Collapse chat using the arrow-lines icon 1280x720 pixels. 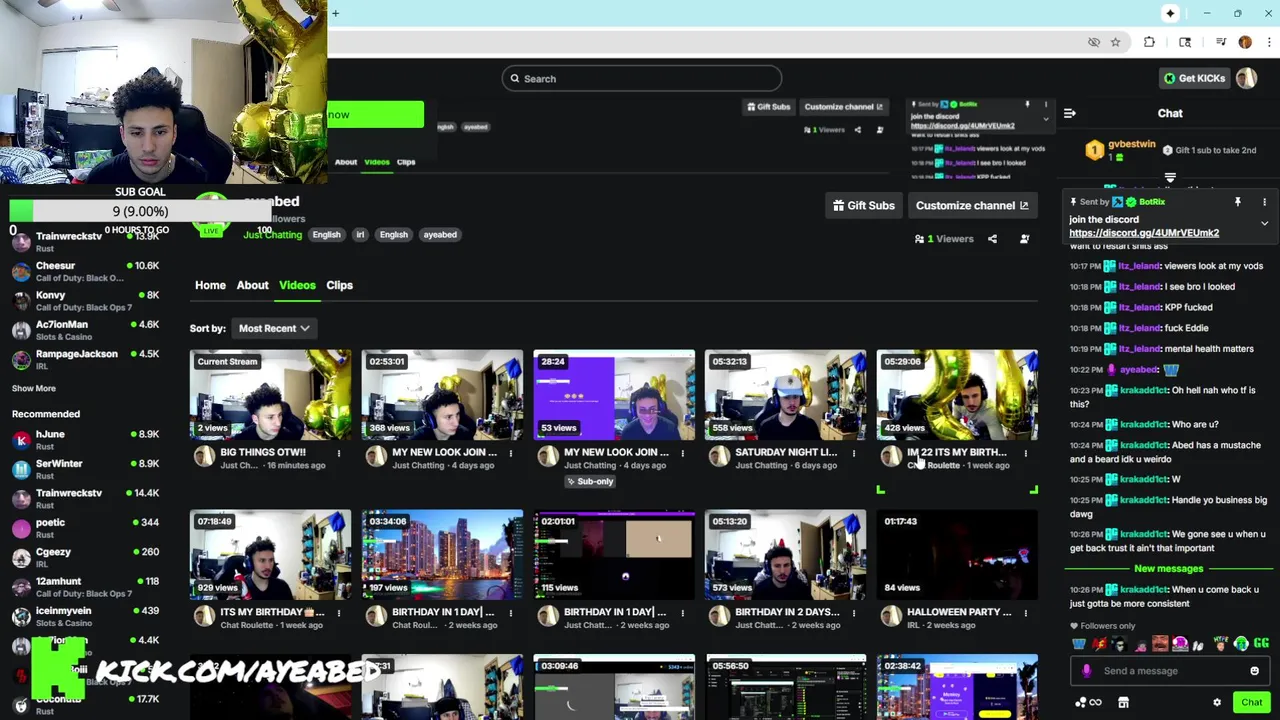[x=1070, y=114]
